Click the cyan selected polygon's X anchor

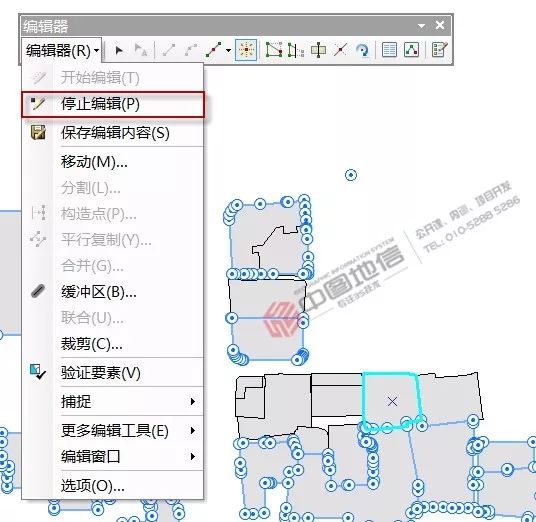click(392, 401)
